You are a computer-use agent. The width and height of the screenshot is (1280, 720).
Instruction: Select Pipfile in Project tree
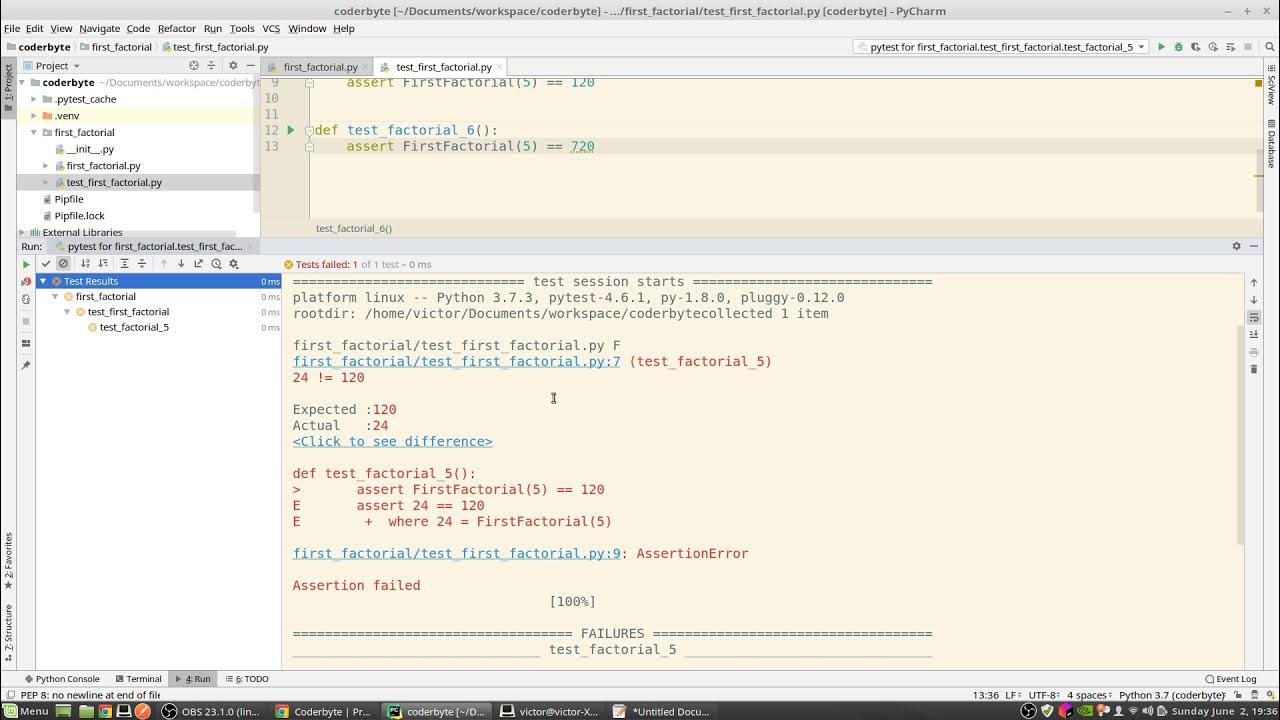(x=69, y=199)
